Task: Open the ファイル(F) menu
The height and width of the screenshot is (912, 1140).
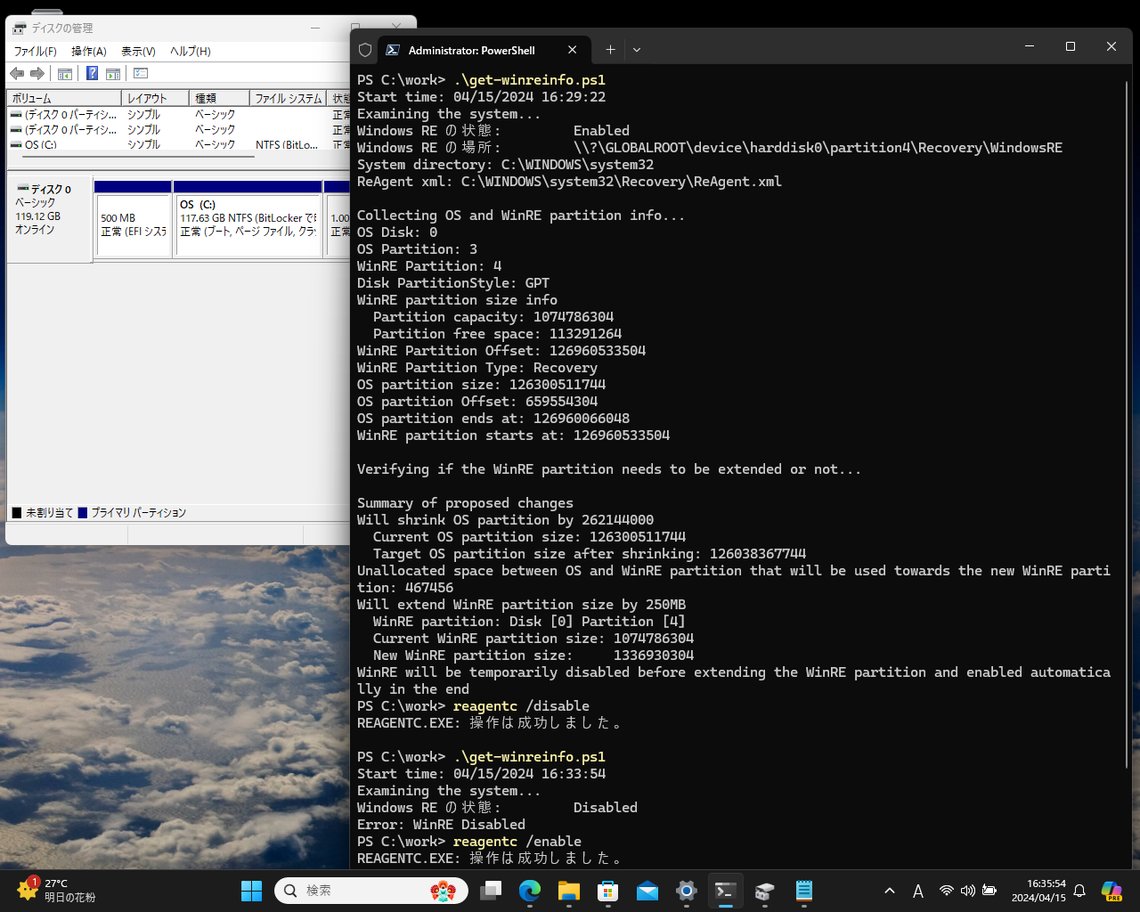Action: (x=35, y=51)
